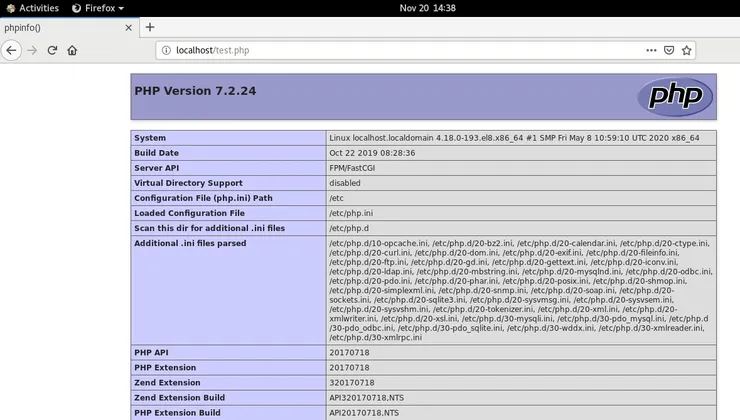Select the phpinfo() browser tab
The image size is (740, 420).
coord(69,28)
